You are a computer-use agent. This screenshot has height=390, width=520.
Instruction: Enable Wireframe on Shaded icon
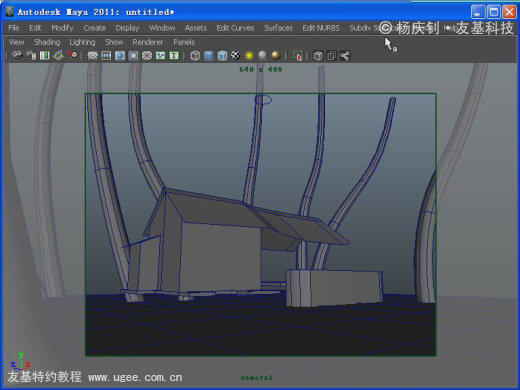[222, 56]
